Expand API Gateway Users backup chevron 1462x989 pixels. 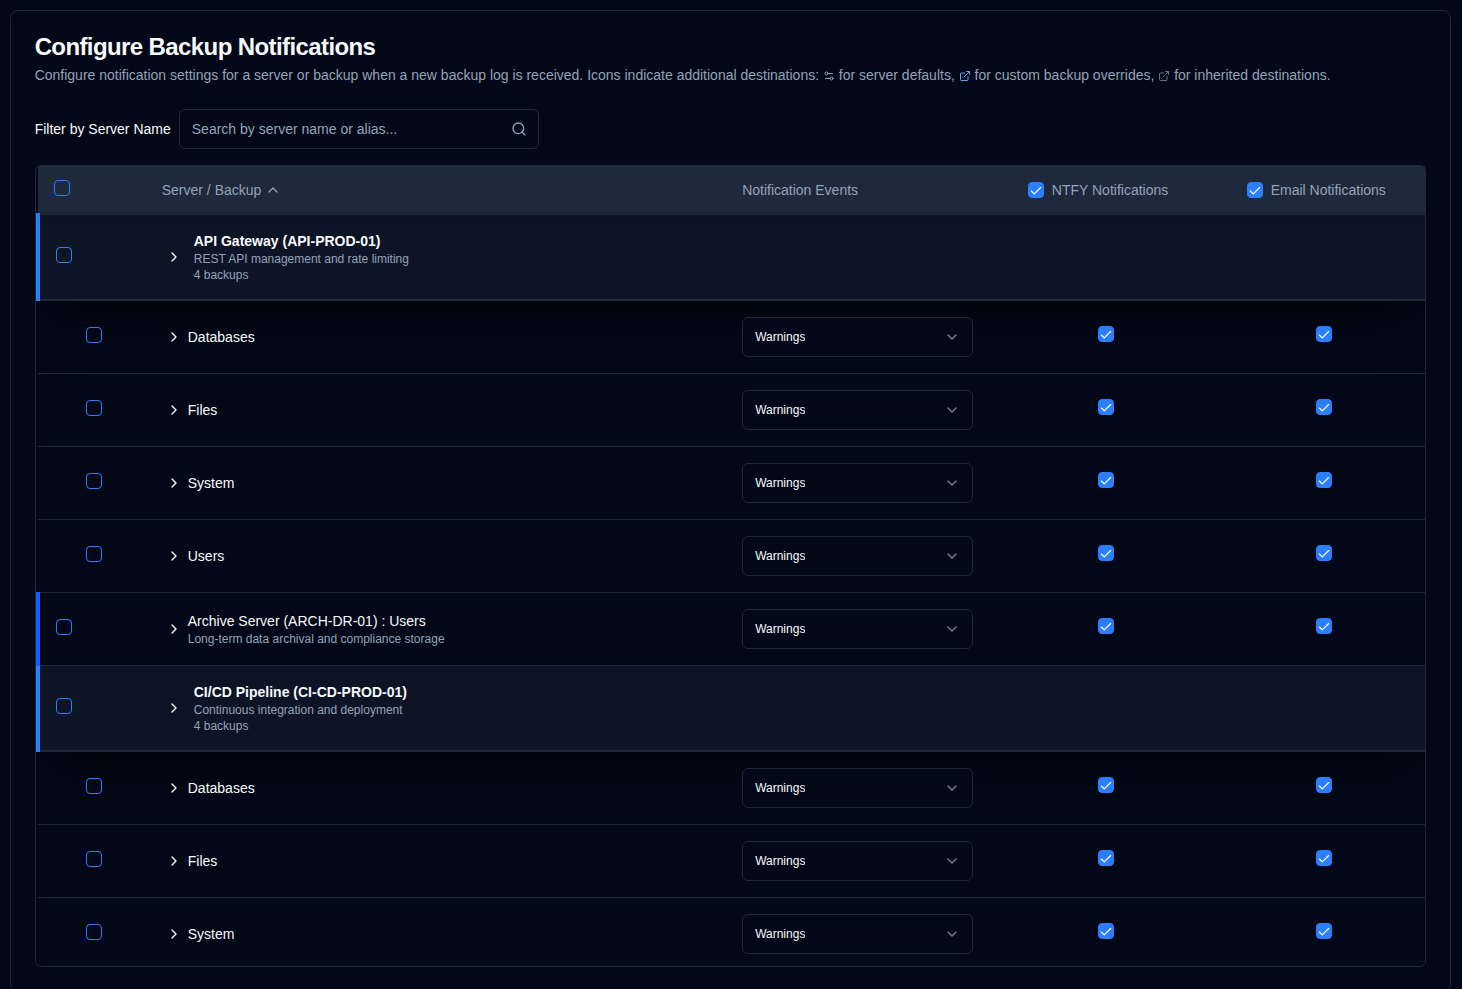click(x=174, y=556)
